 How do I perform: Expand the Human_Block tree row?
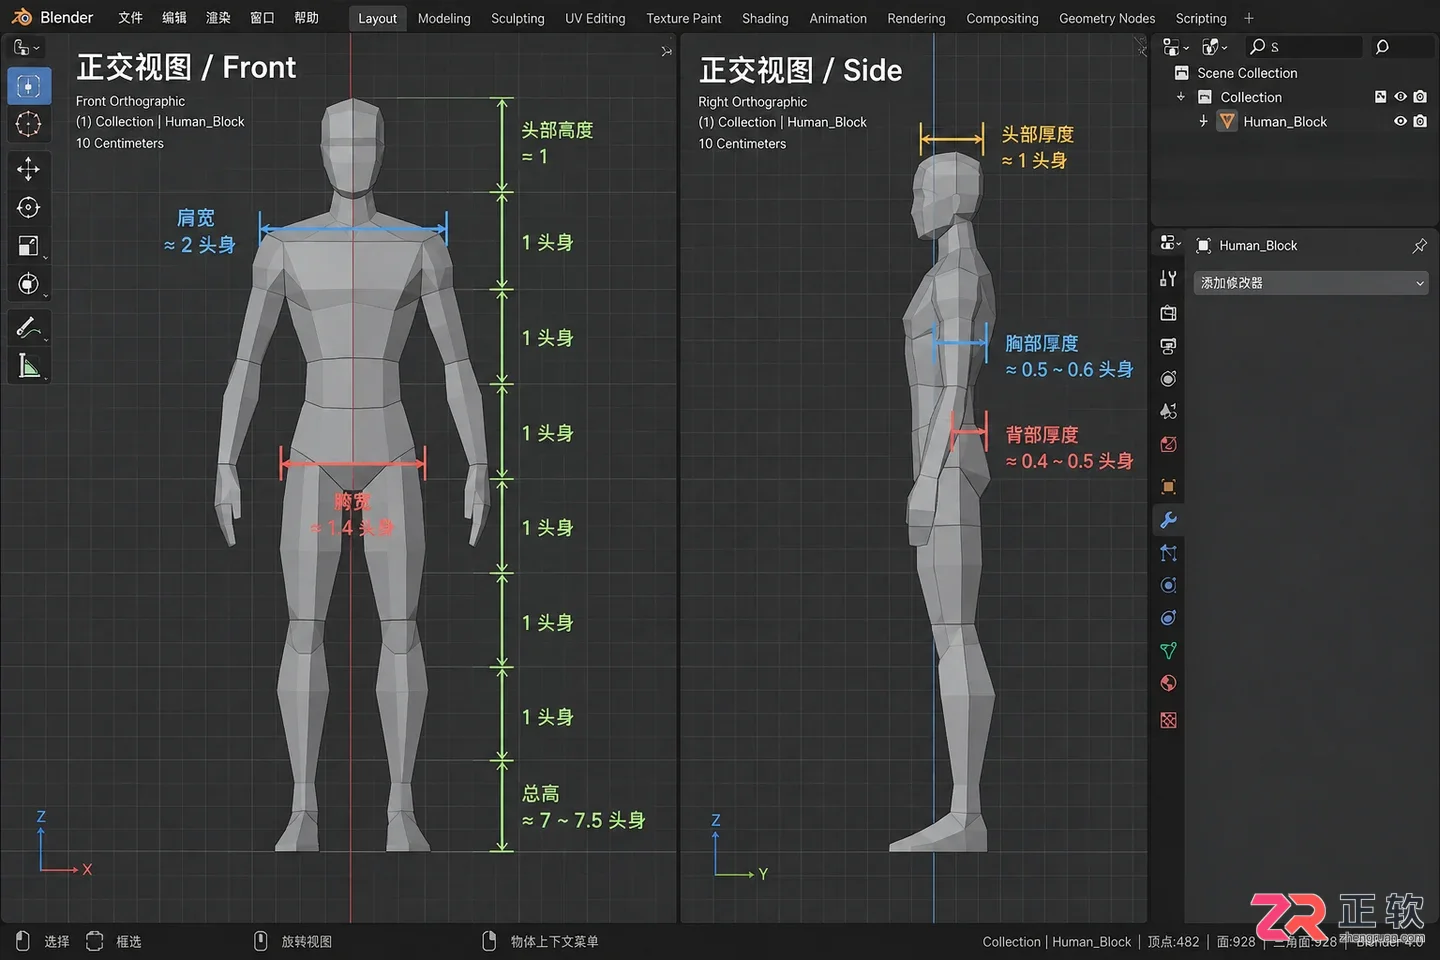(x=1203, y=121)
